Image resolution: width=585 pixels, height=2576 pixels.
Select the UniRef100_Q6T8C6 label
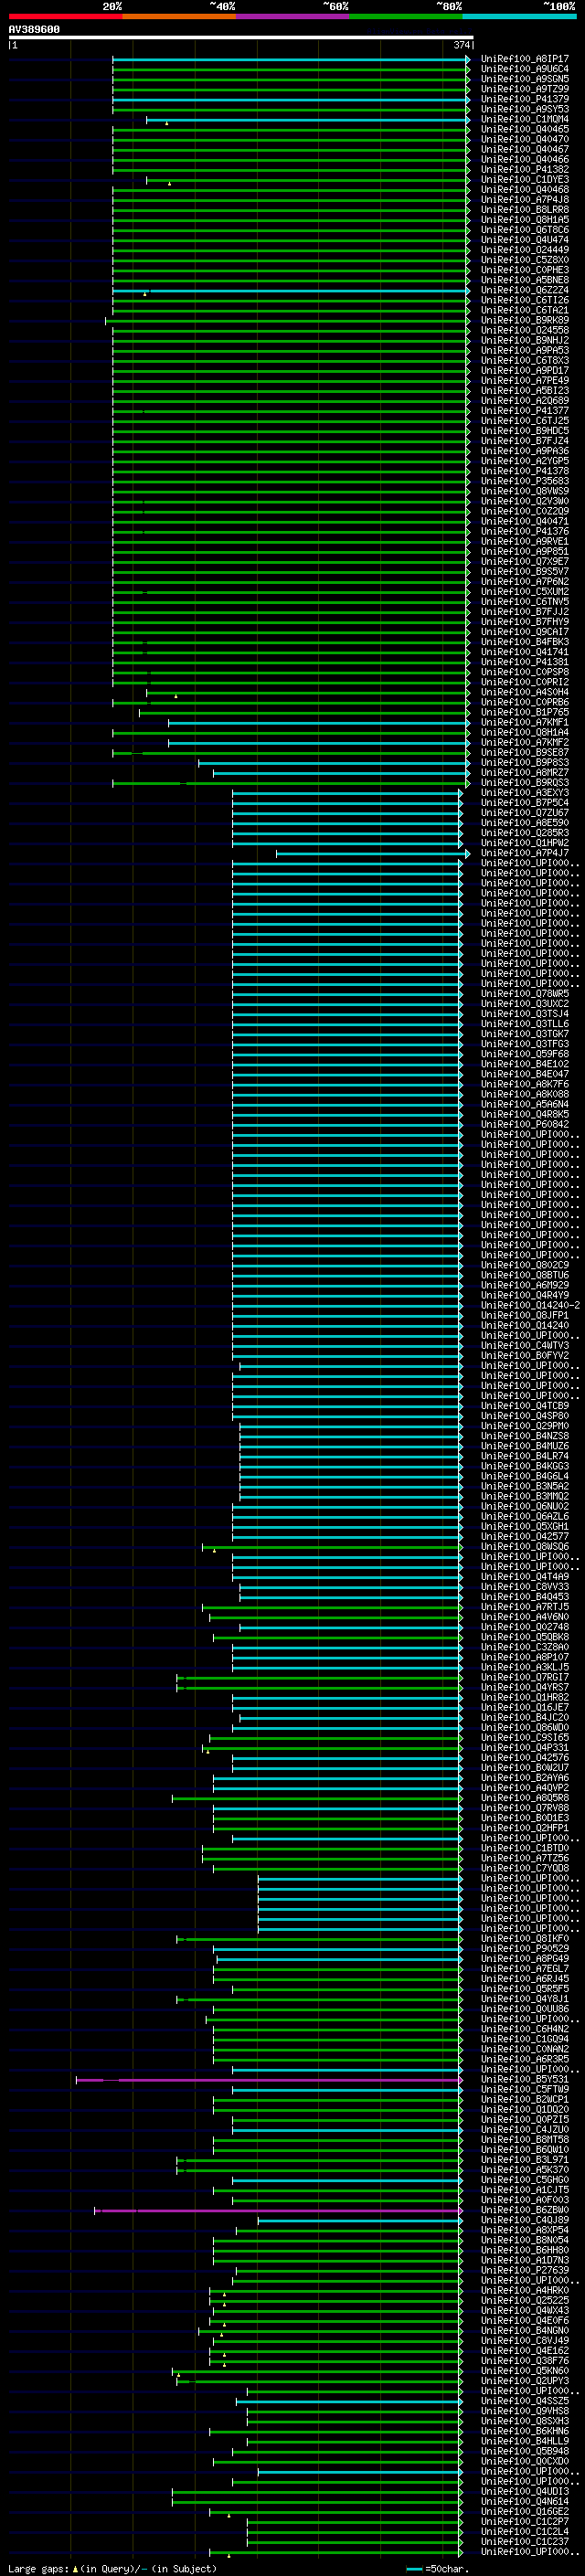click(525, 230)
